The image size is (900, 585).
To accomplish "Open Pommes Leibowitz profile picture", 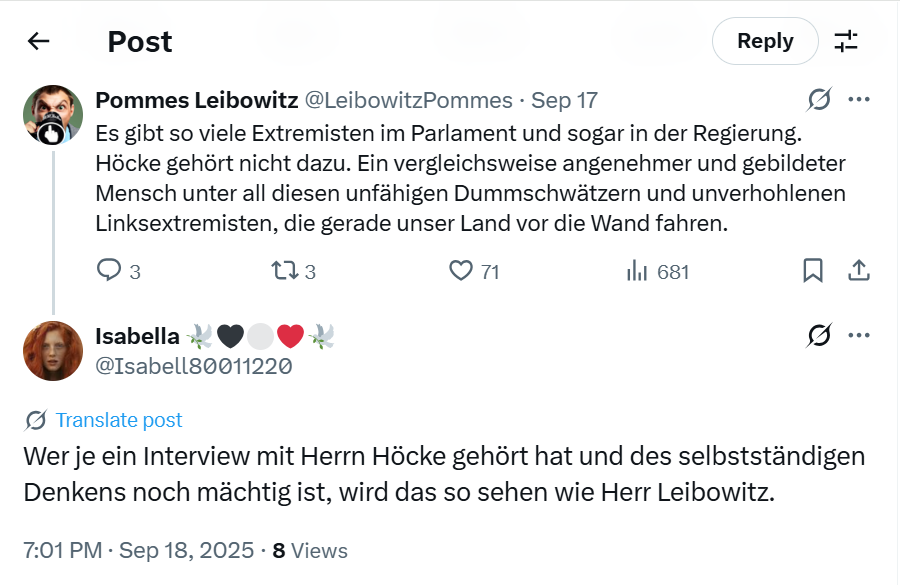I will (x=53, y=114).
